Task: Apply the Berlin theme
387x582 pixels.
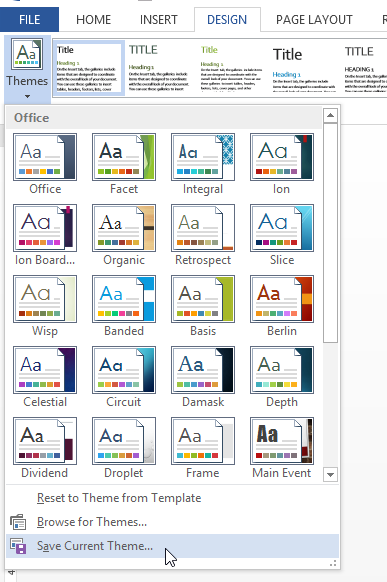Action: pyautogui.click(x=282, y=299)
